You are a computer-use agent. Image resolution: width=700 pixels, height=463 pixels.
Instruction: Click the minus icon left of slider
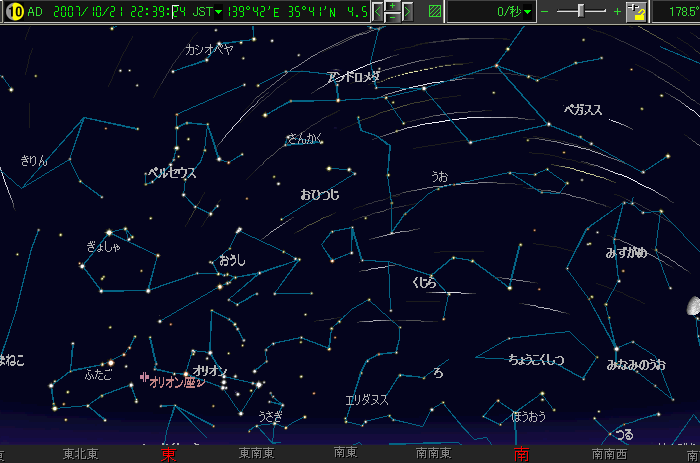tap(545, 12)
